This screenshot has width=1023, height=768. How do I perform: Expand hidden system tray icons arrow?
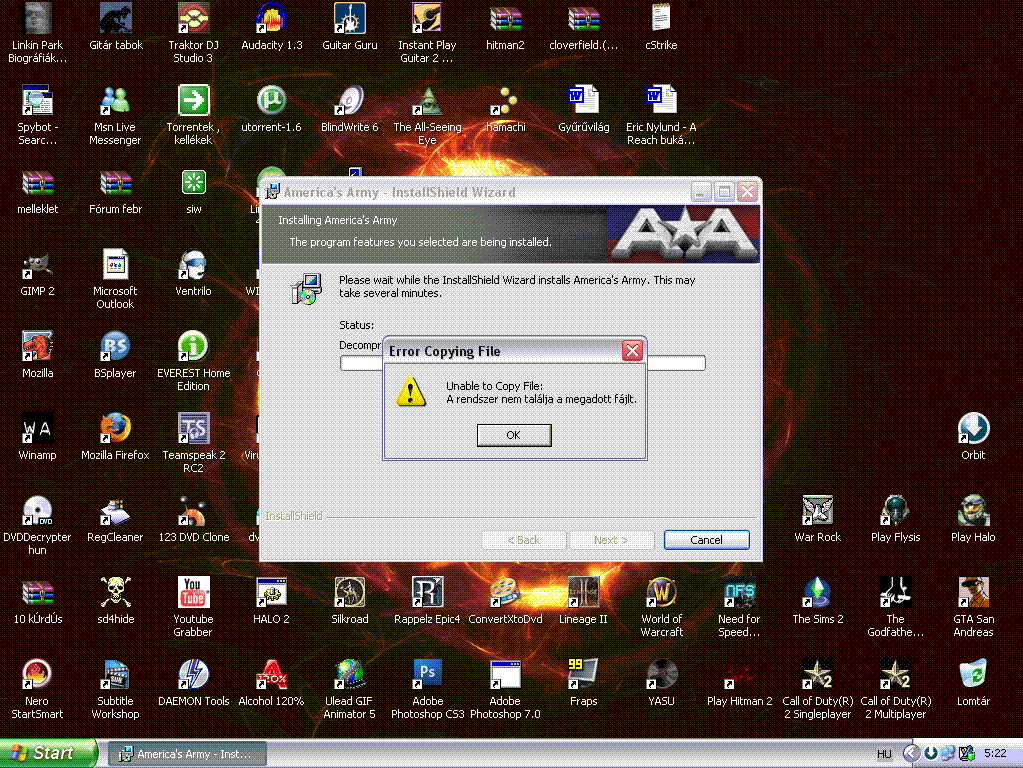pos(911,753)
